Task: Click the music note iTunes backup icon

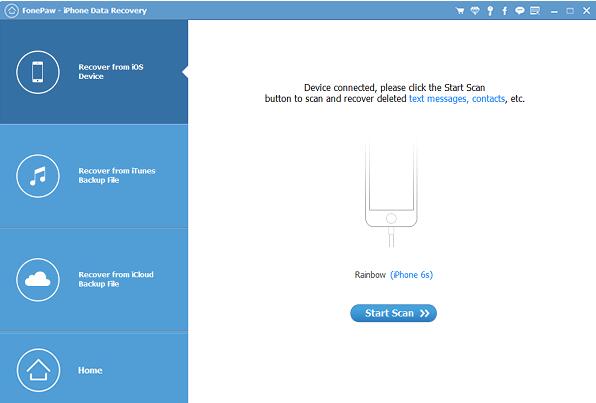Action: pos(38,176)
